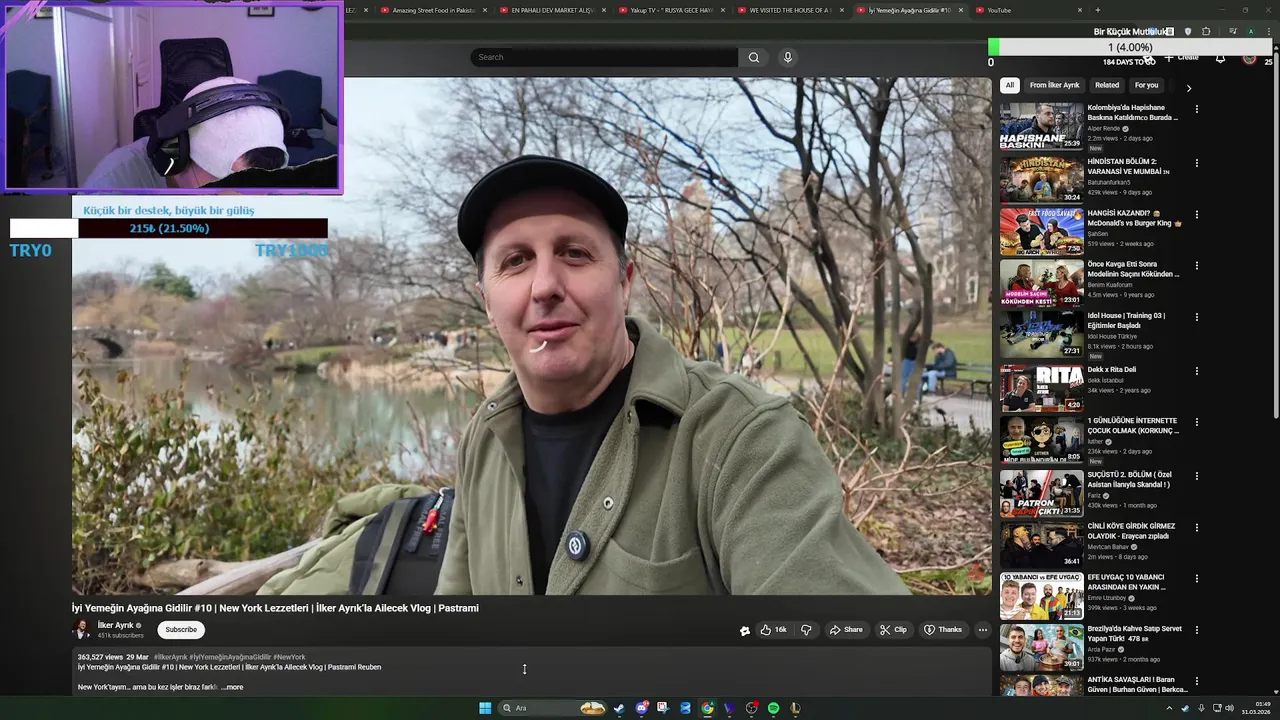Click the video title text
1280x720 pixels.
point(275,608)
